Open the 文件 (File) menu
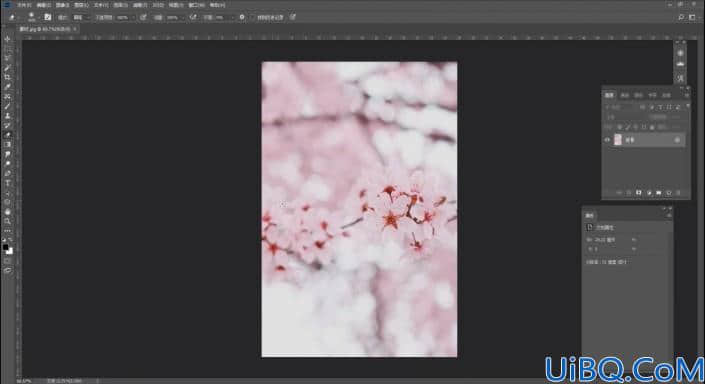The width and height of the screenshot is (705, 384). pos(24,5)
